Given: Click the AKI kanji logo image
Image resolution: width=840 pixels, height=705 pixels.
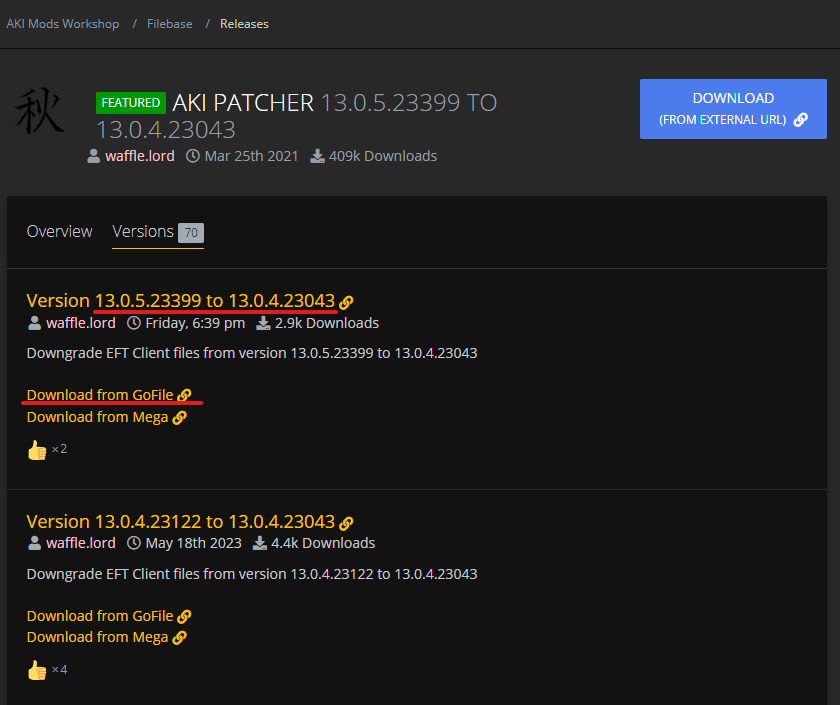Looking at the screenshot, I should pyautogui.click(x=40, y=111).
